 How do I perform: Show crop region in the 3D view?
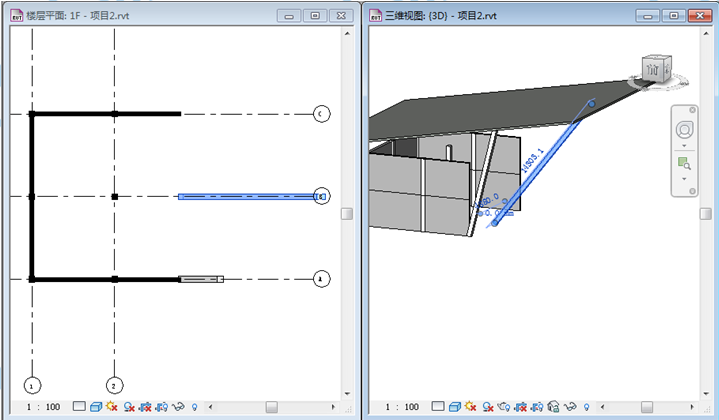click(537, 407)
